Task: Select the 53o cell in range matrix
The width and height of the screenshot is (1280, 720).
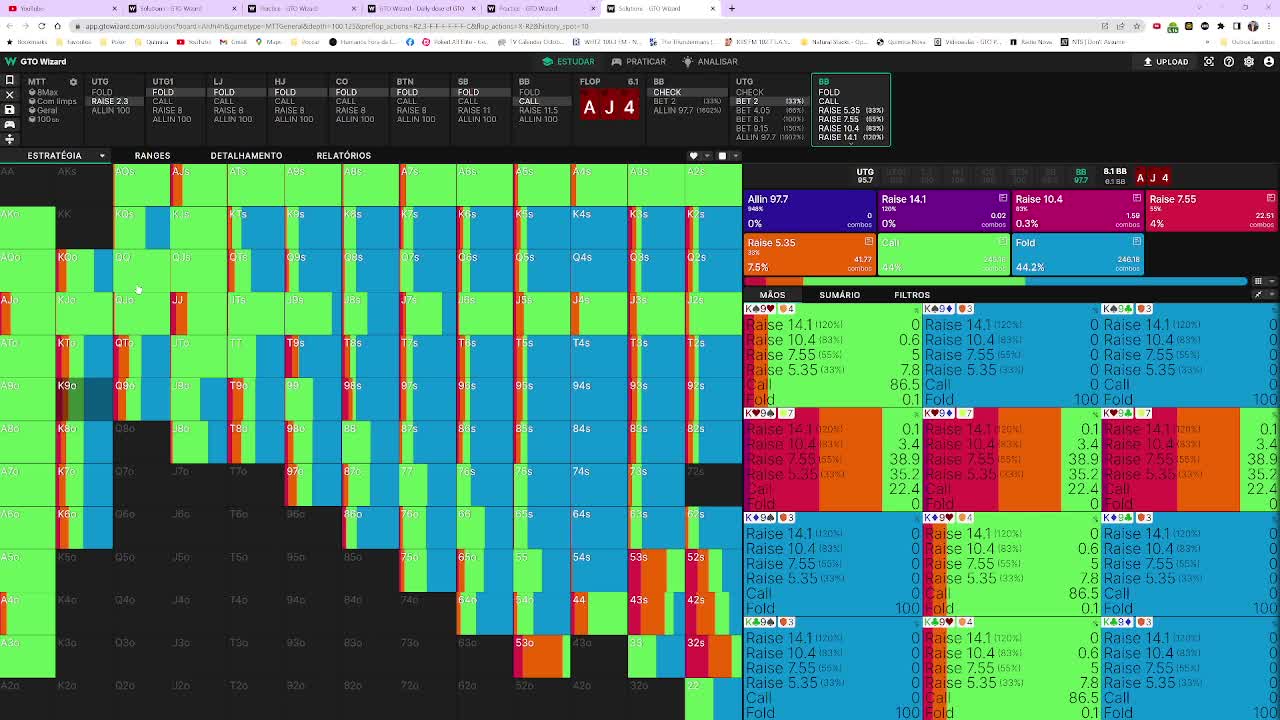Action: point(542,657)
